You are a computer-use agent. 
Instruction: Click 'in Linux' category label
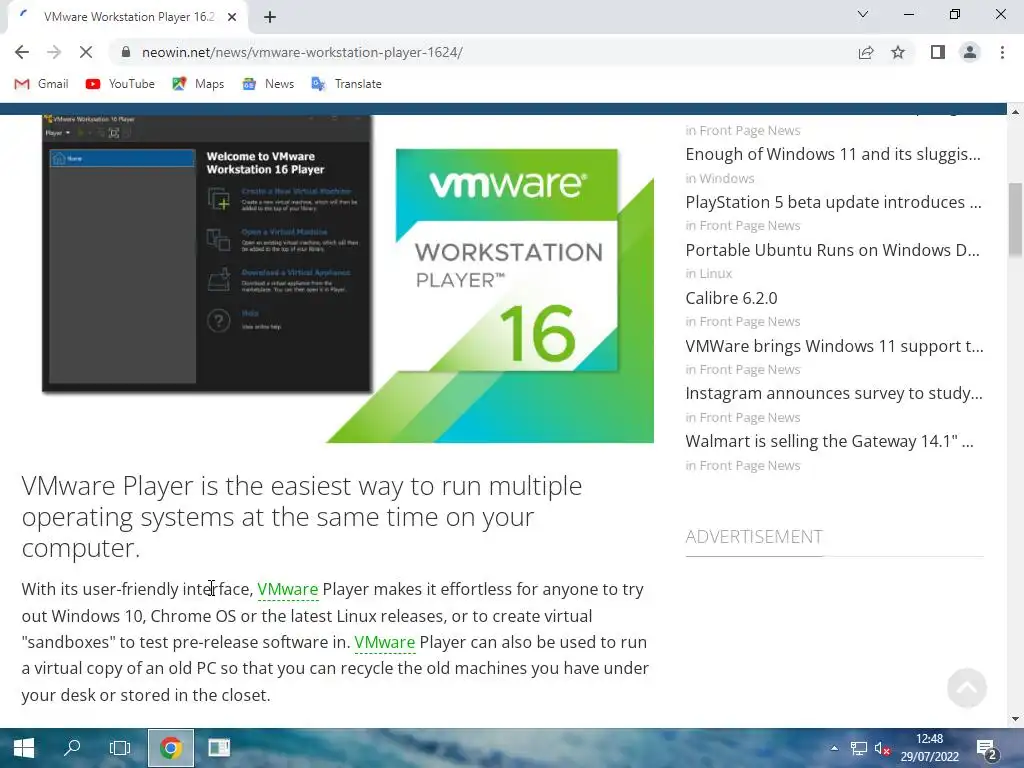coord(709,274)
